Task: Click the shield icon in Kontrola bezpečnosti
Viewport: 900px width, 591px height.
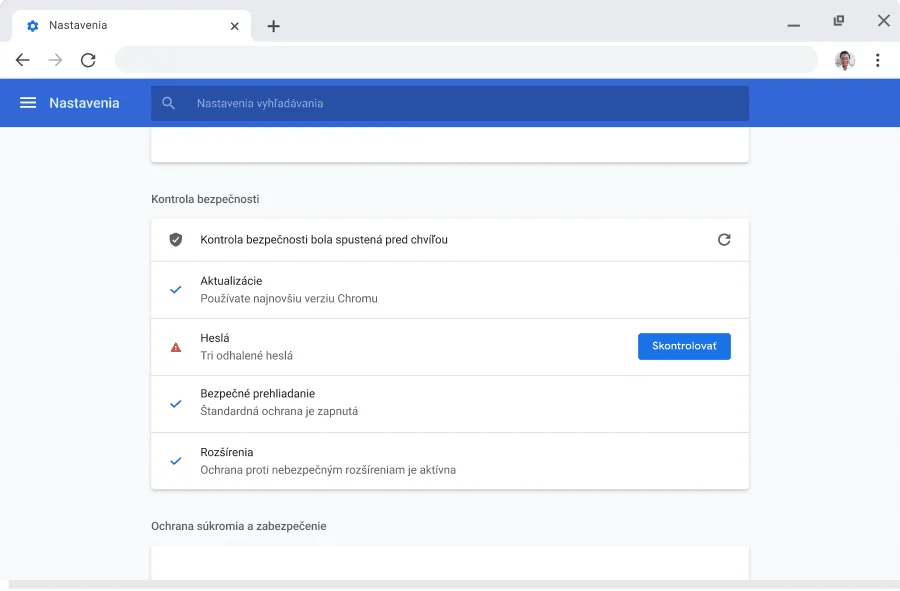Action: [176, 240]
